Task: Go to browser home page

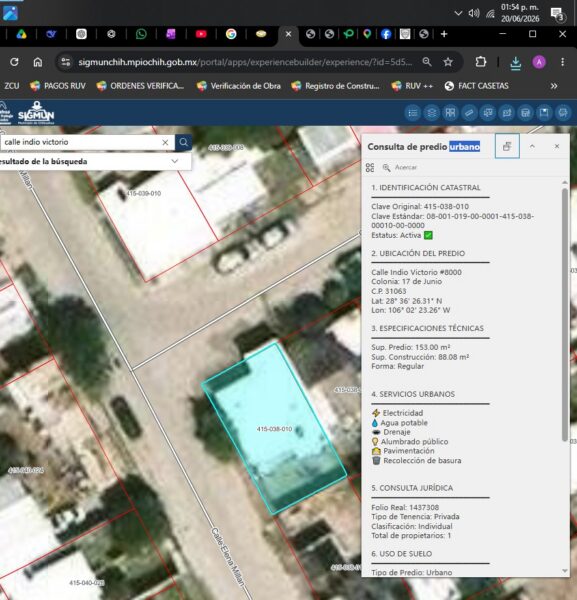Action: (x=37, y=62)
